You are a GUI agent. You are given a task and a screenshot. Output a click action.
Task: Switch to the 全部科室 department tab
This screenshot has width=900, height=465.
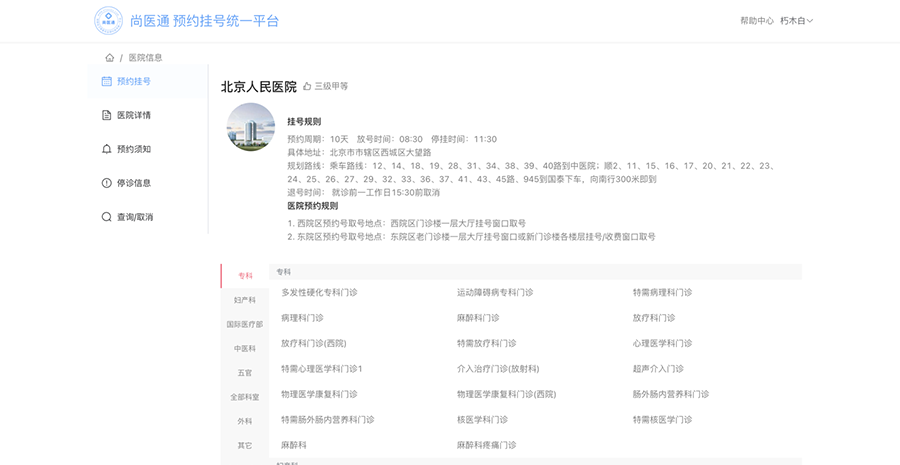click(x=245, y=397)
